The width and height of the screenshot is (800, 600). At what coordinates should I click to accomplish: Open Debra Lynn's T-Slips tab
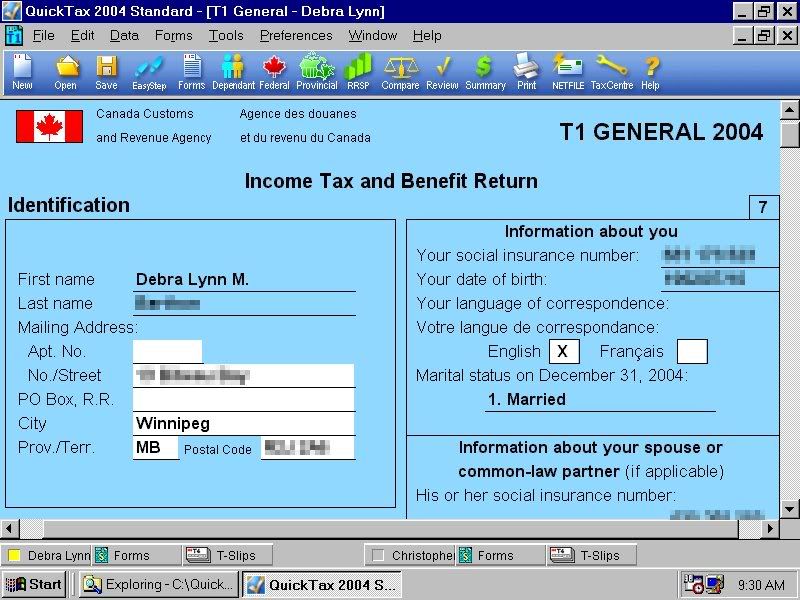click(x=227, y=555)
